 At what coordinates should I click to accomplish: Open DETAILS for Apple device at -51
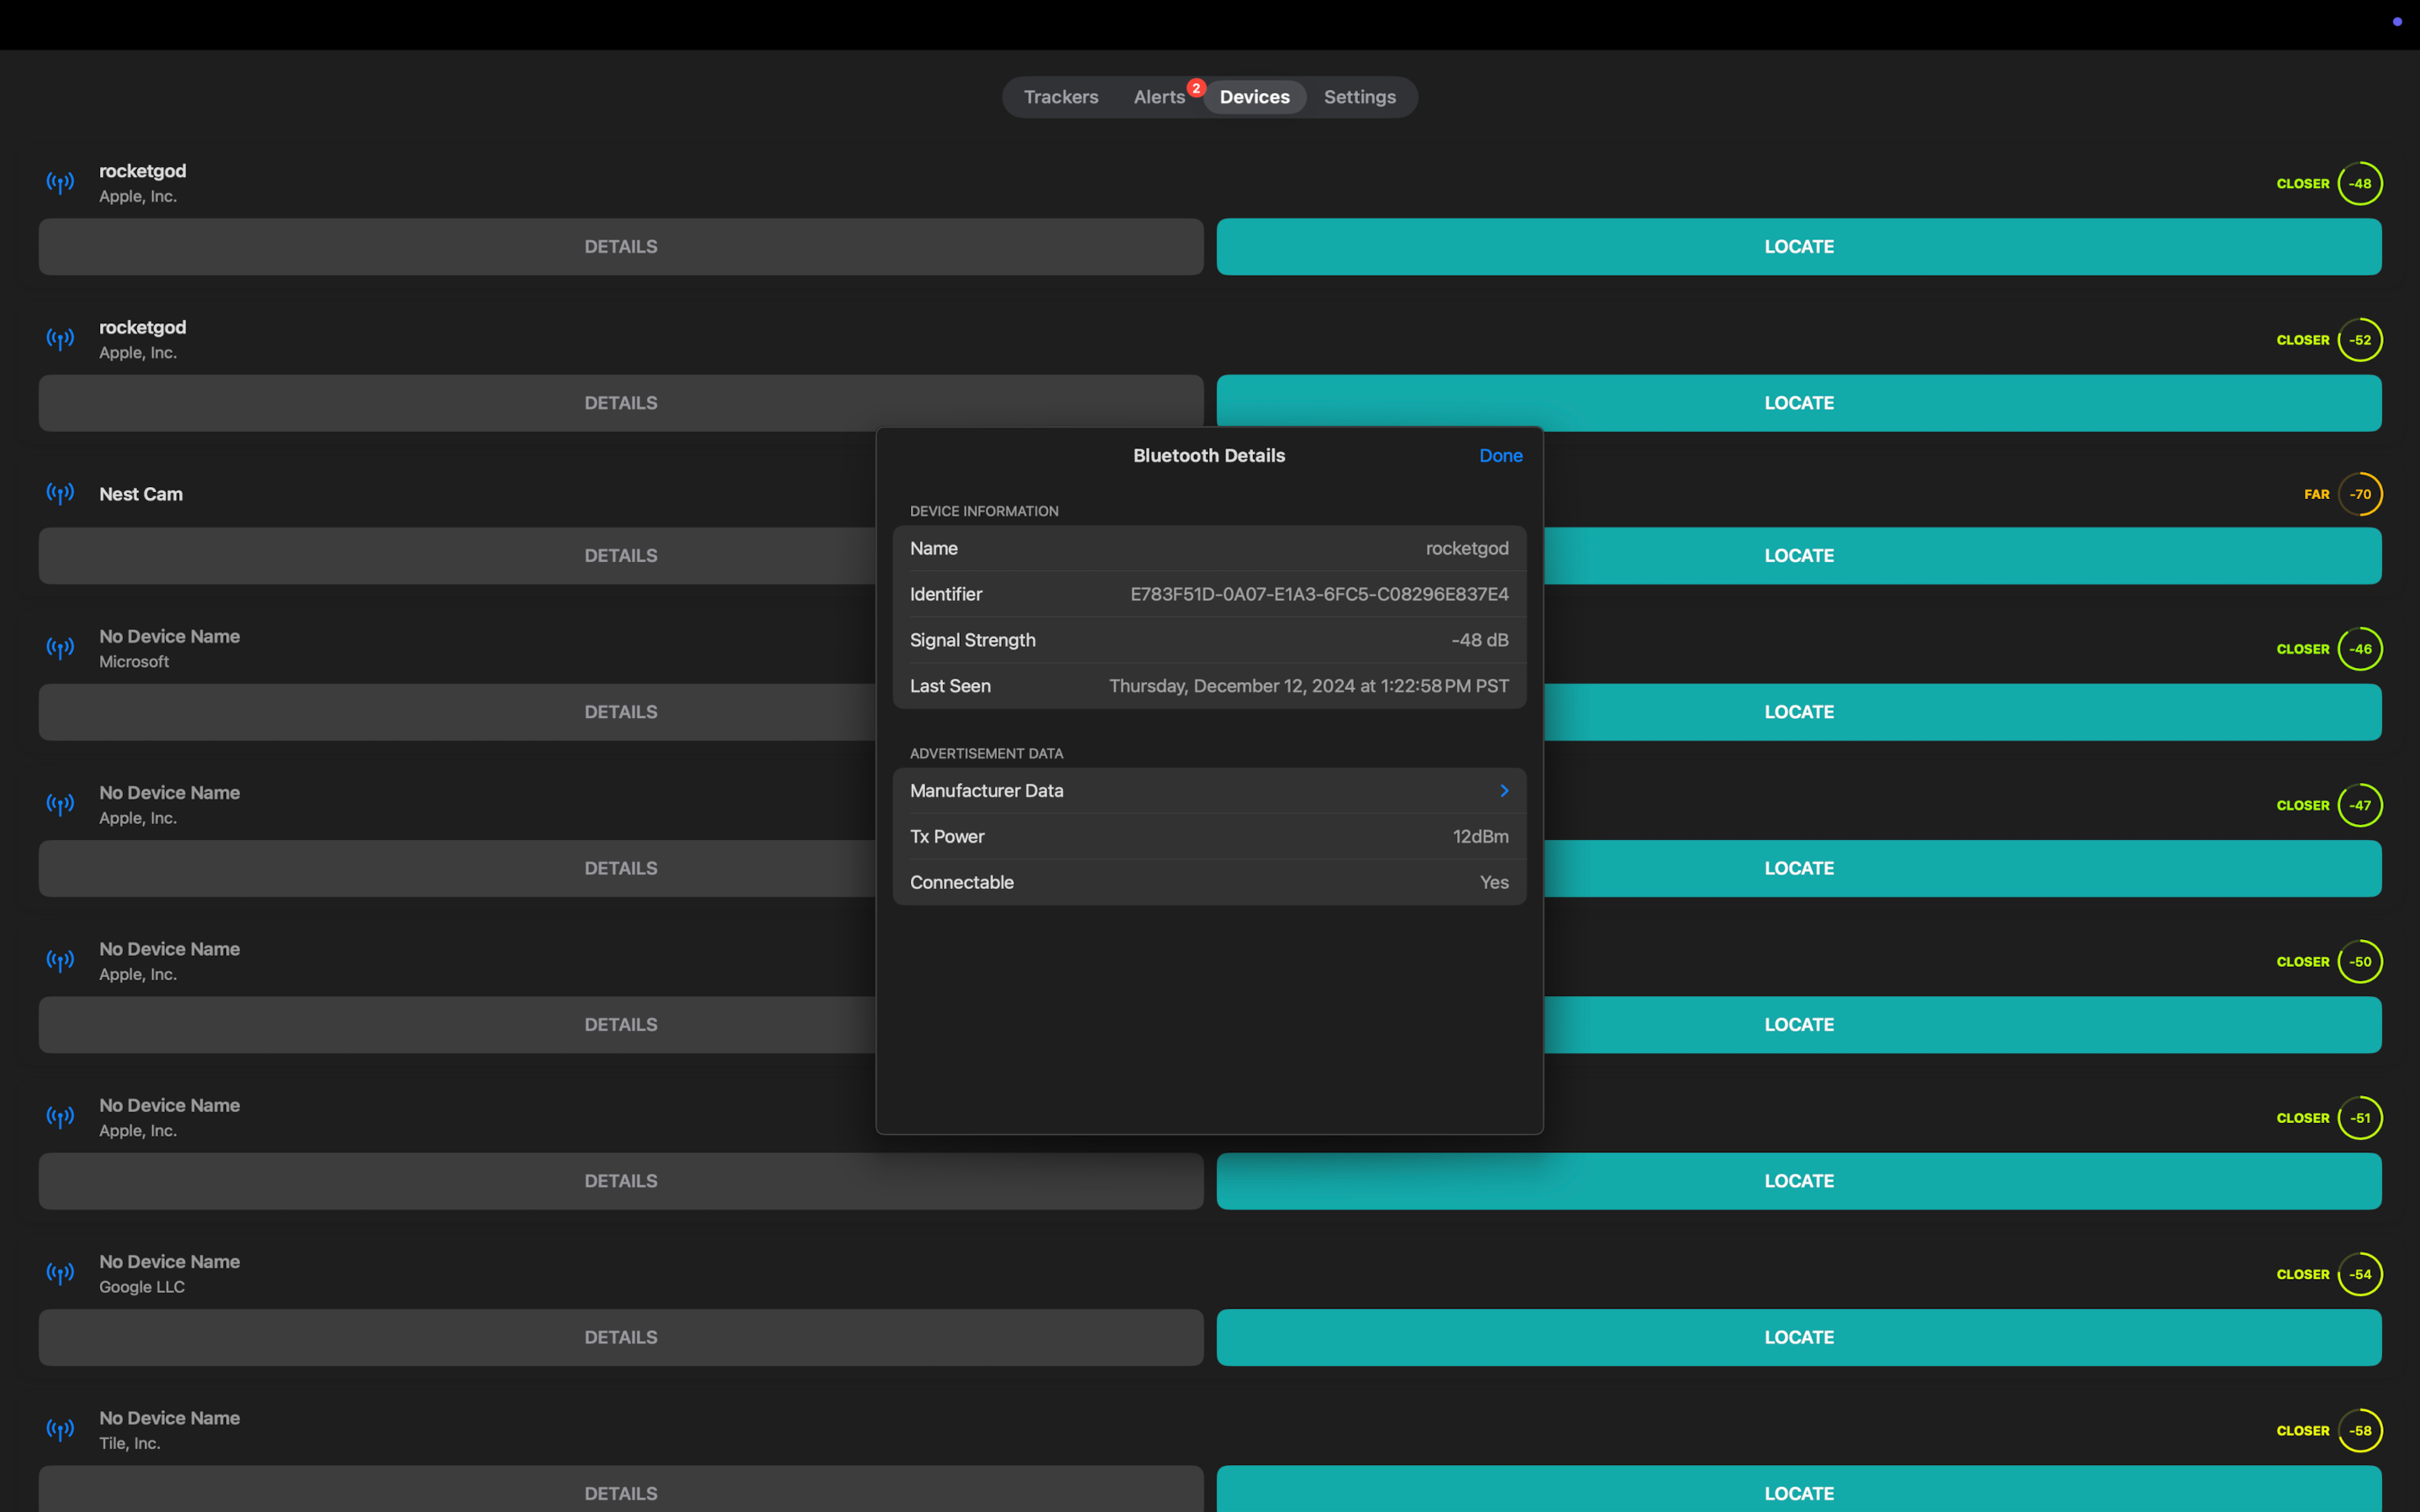pyautogui.click(x=621, y=1181)
